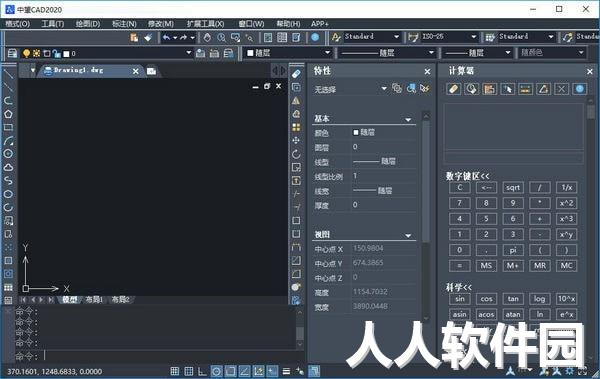Click the white color swatch in layer dropdown

(x=66, y=54)
